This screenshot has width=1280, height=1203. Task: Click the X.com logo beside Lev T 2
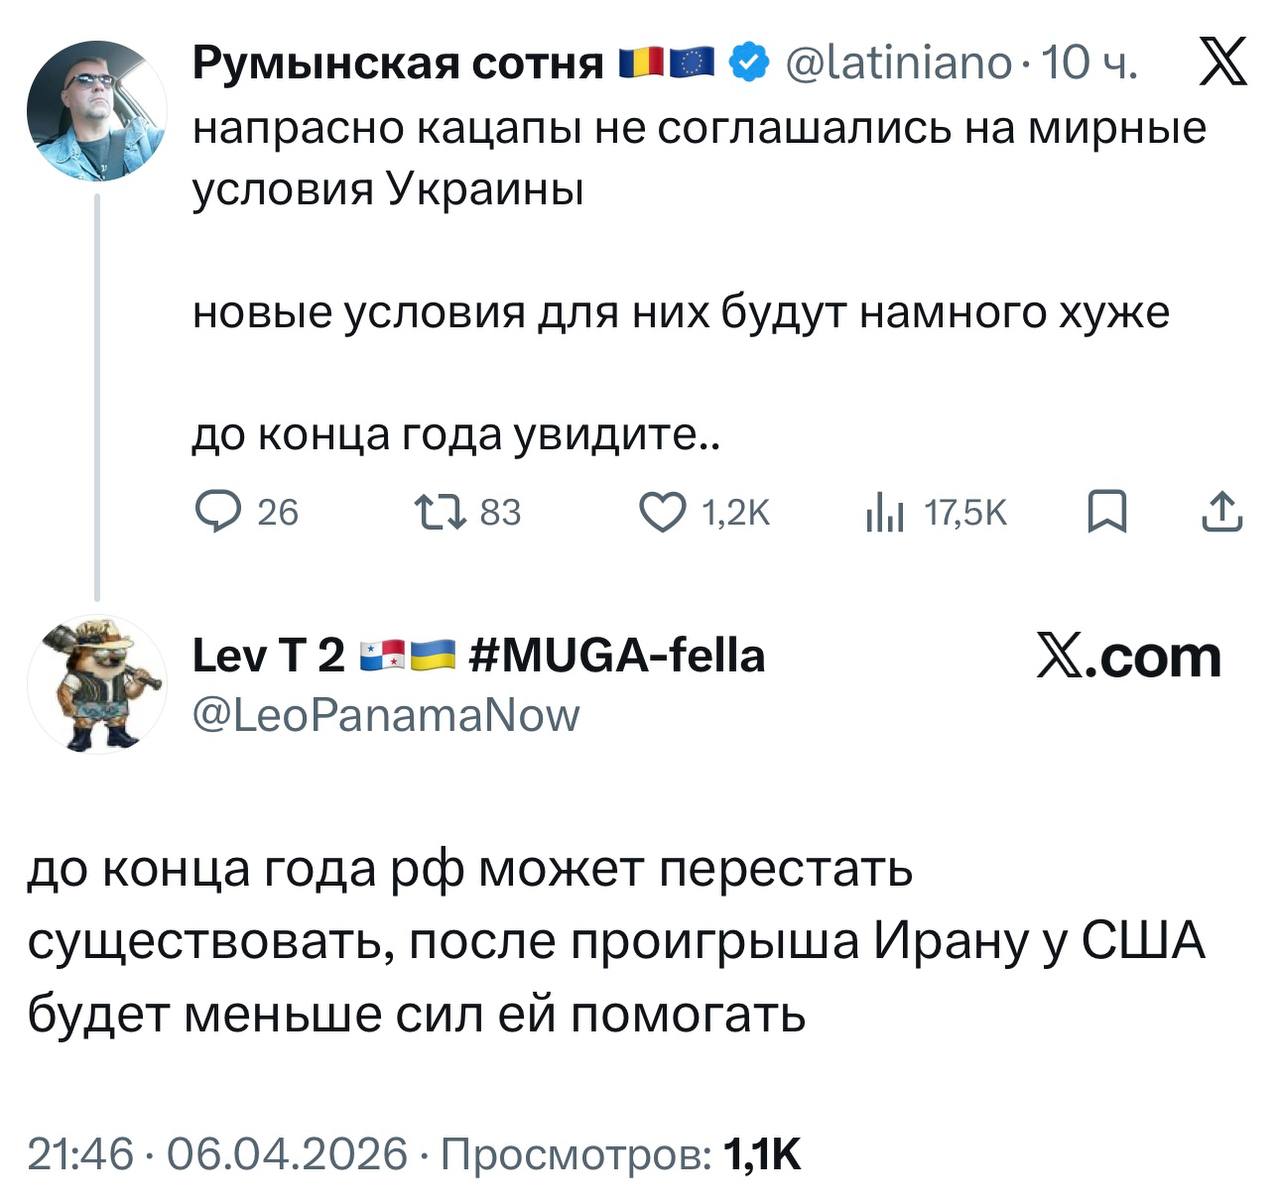(x=1128, y=659)
